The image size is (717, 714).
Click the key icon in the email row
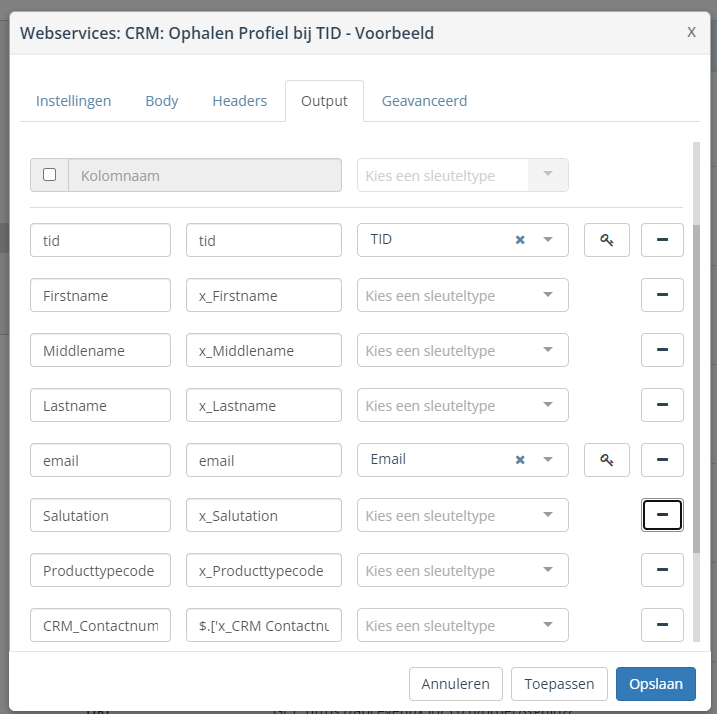(x=607, y=460)
